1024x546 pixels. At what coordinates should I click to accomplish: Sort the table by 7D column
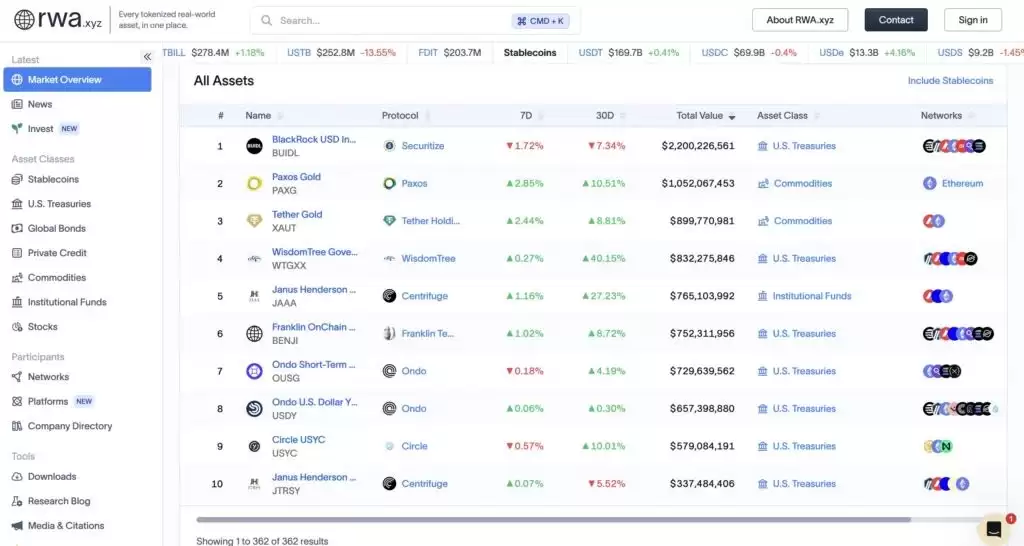tap(526, 116)
